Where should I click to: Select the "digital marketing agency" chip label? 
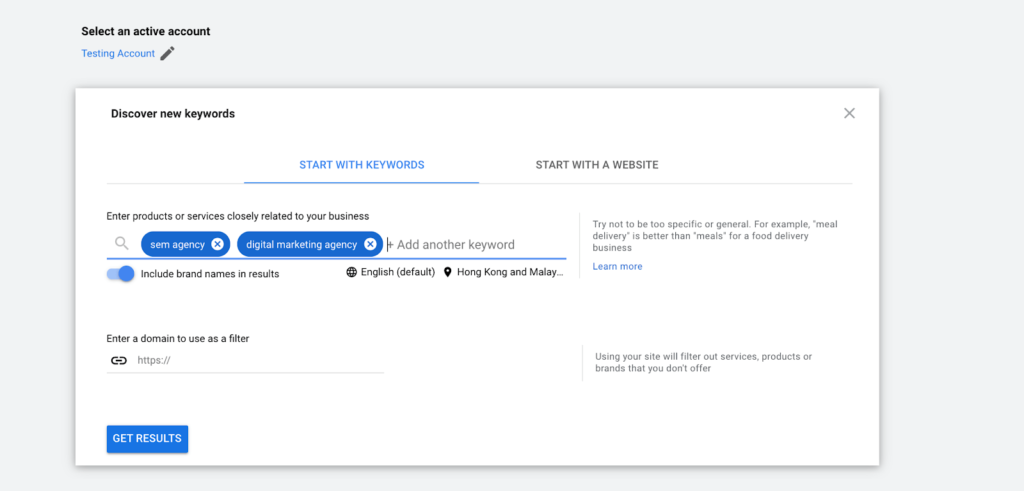click(x=302, y=244)
